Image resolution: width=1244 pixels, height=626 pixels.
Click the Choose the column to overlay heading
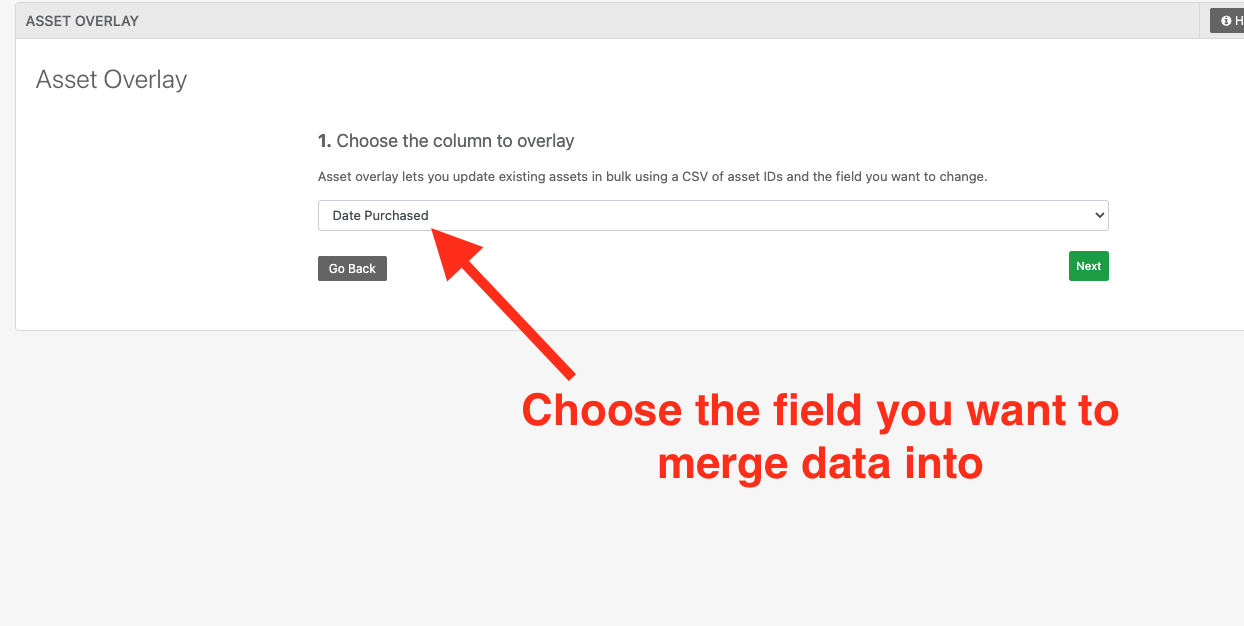[455, 141]
